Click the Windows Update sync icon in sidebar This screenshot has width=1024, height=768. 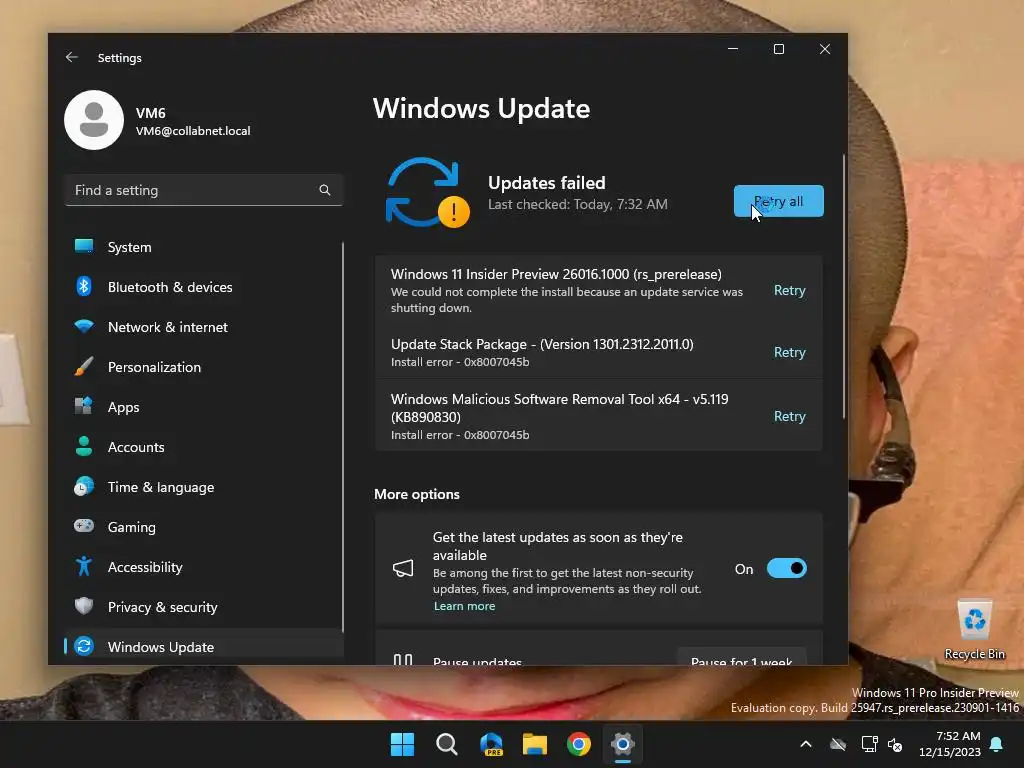coord(84,647)
